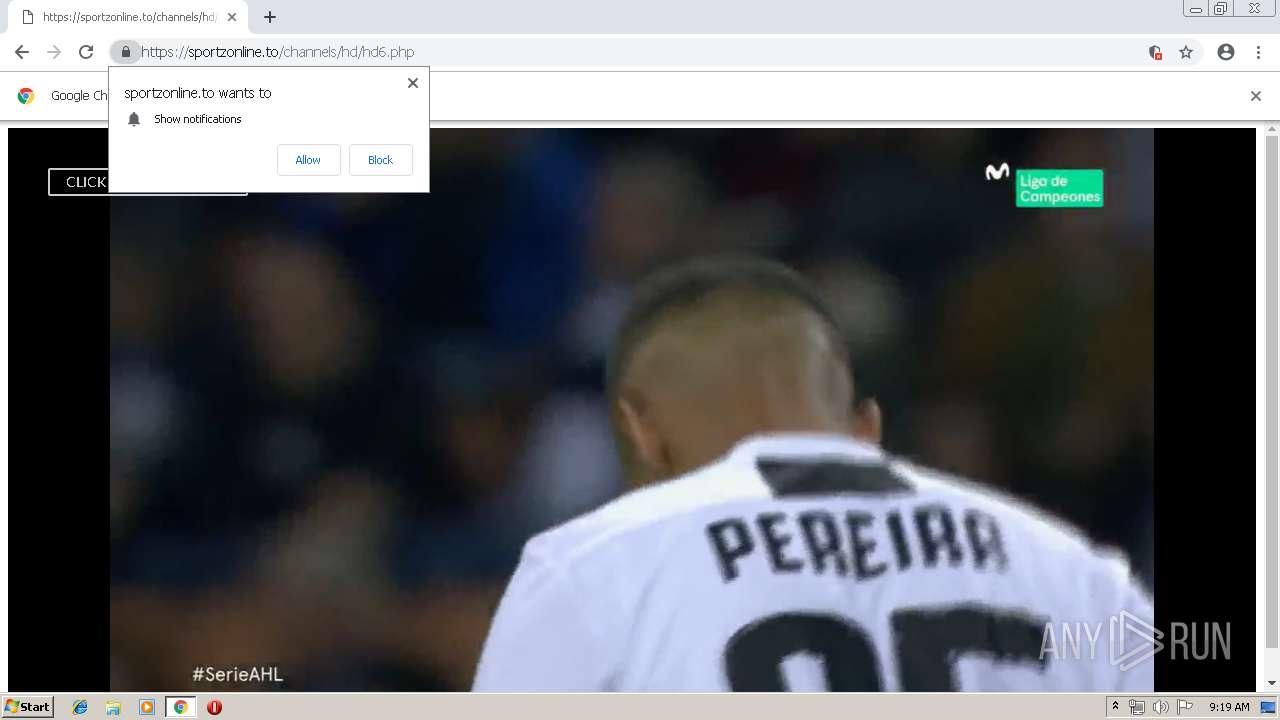Switch to Chrome in the taskbar
1280x720 pixels.
pyautogui.click(x=180, y=707)
